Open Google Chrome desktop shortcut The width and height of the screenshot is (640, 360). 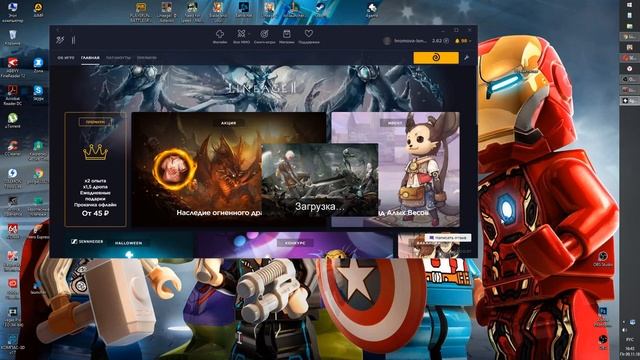38,176
